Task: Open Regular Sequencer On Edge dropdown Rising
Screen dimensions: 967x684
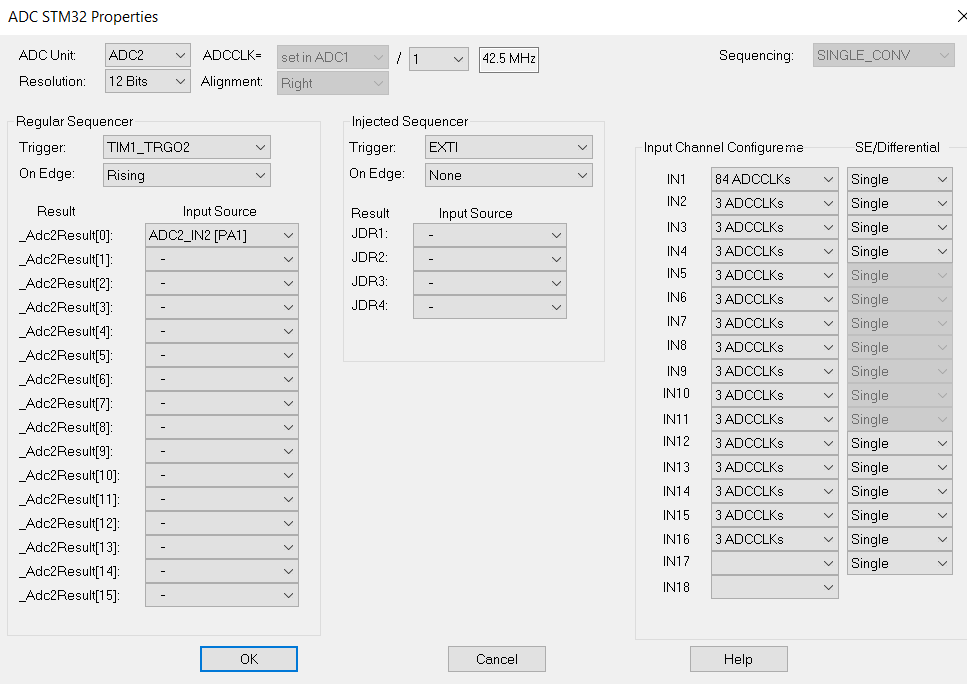Action: click(187, 175)
